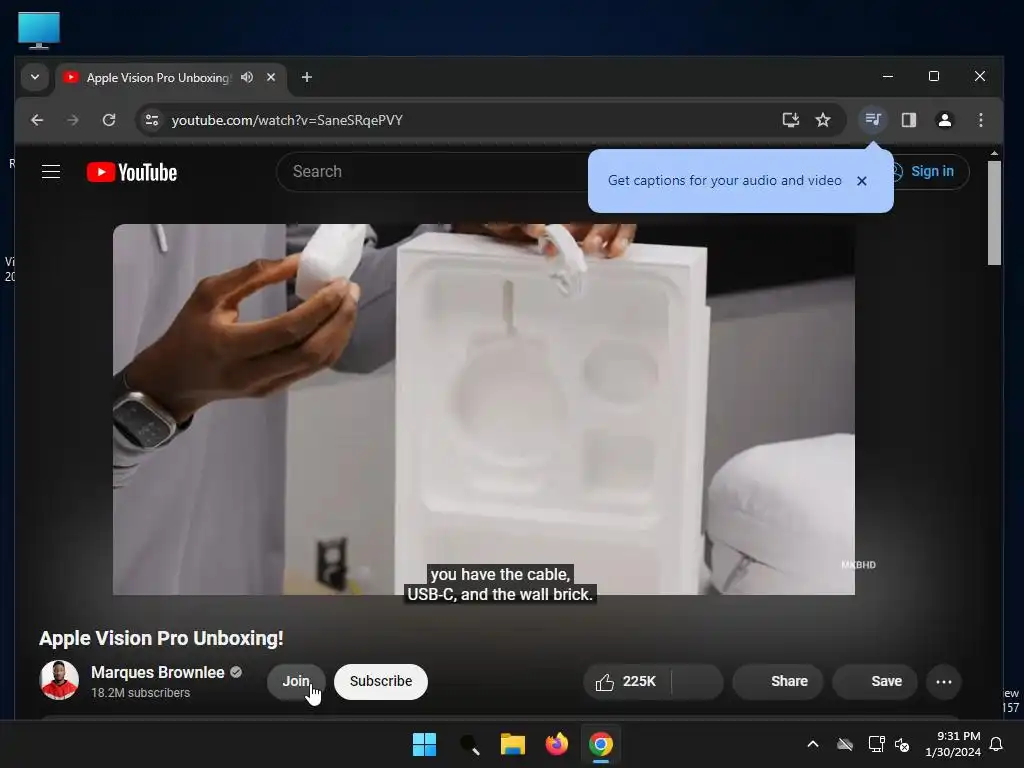Open the tab search dropdown arrow
Viewport: 1024px width, 768px height.
[x=35, y=77]
